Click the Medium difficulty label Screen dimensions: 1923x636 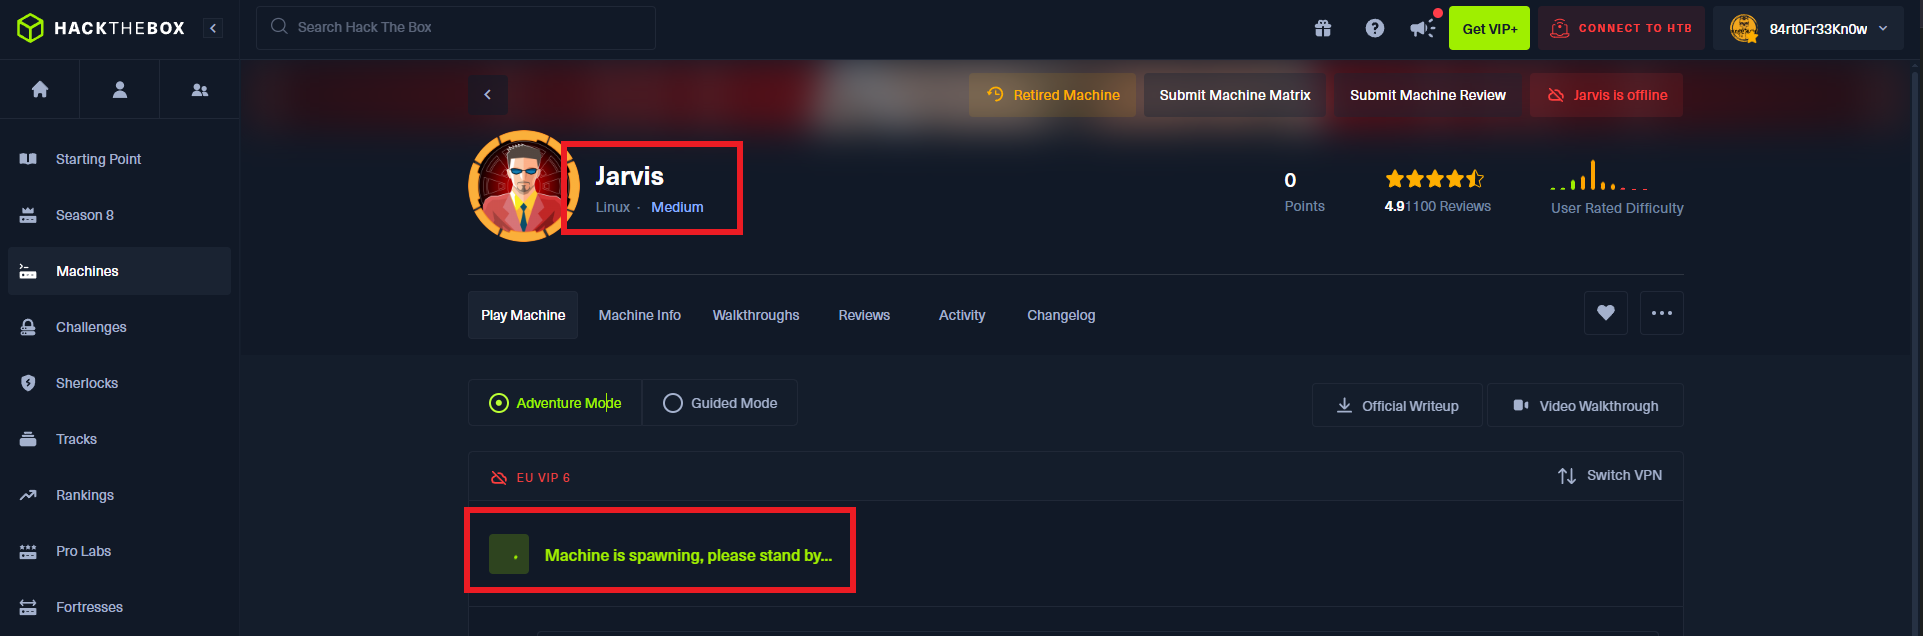[x=677, y=207]
